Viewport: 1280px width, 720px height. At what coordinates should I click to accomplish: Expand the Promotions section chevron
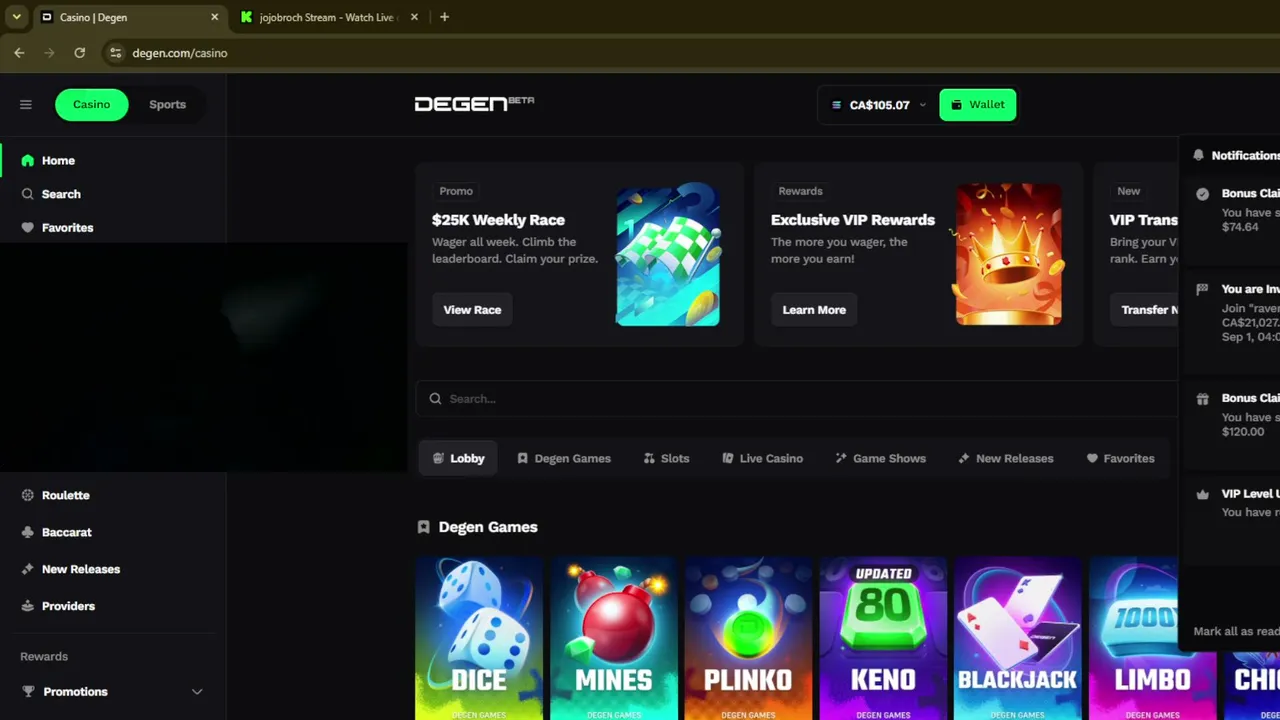pyautogui.click(x=197, y=692)
